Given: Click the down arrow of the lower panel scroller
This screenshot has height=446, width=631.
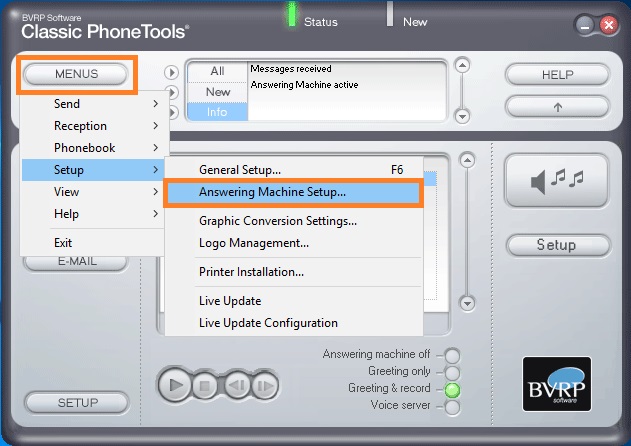Looking at the screenshot, I should coord(467,303).
